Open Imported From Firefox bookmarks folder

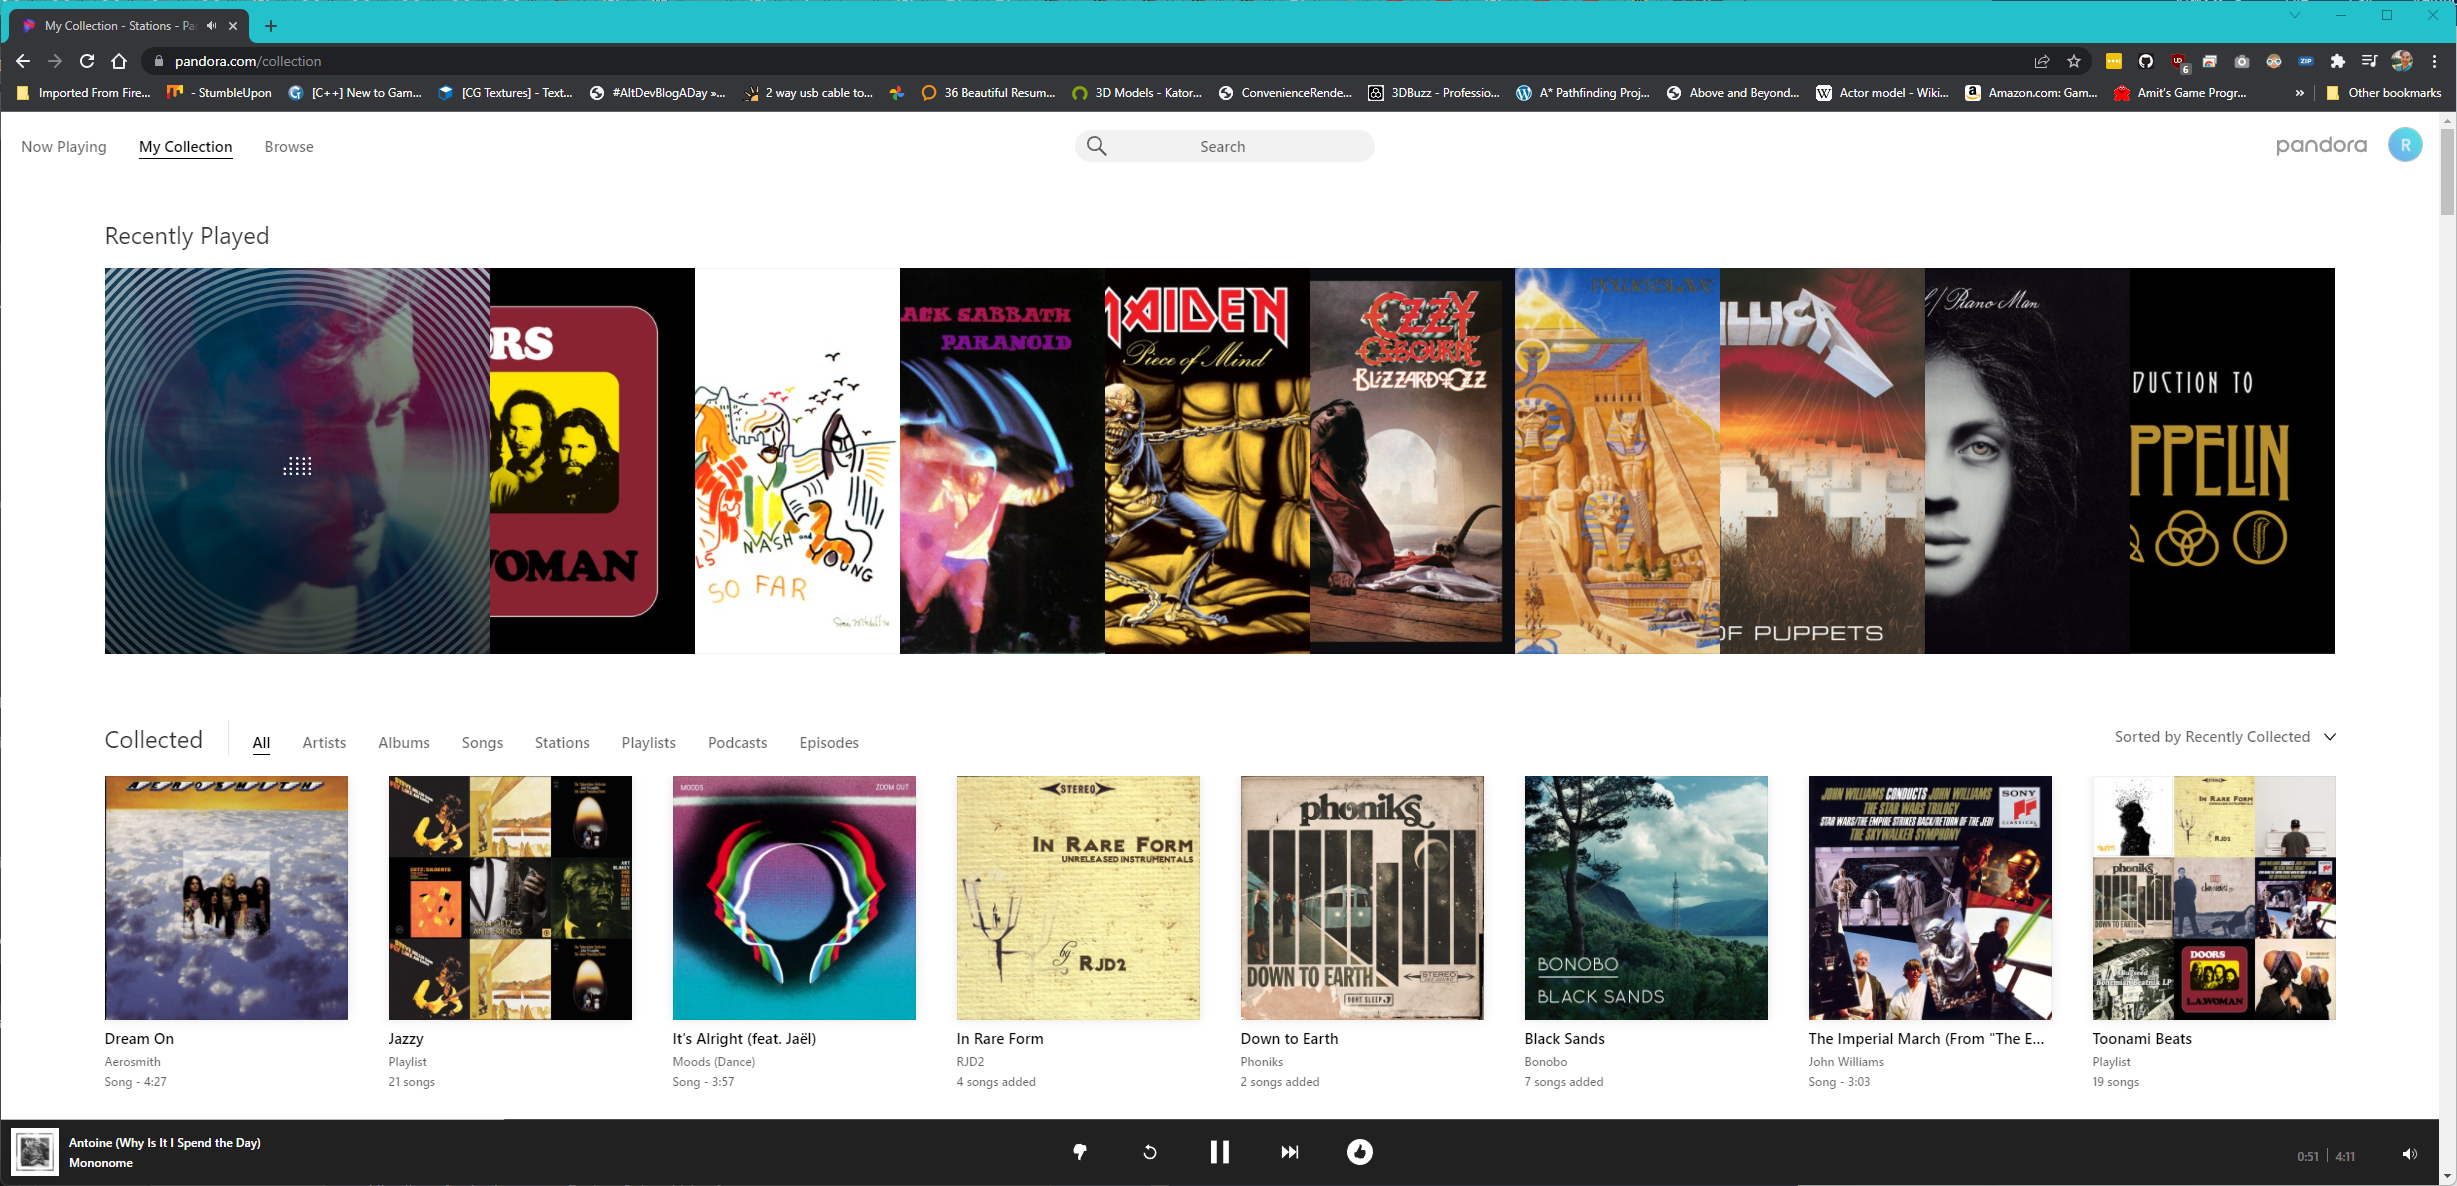coord(84,93)
